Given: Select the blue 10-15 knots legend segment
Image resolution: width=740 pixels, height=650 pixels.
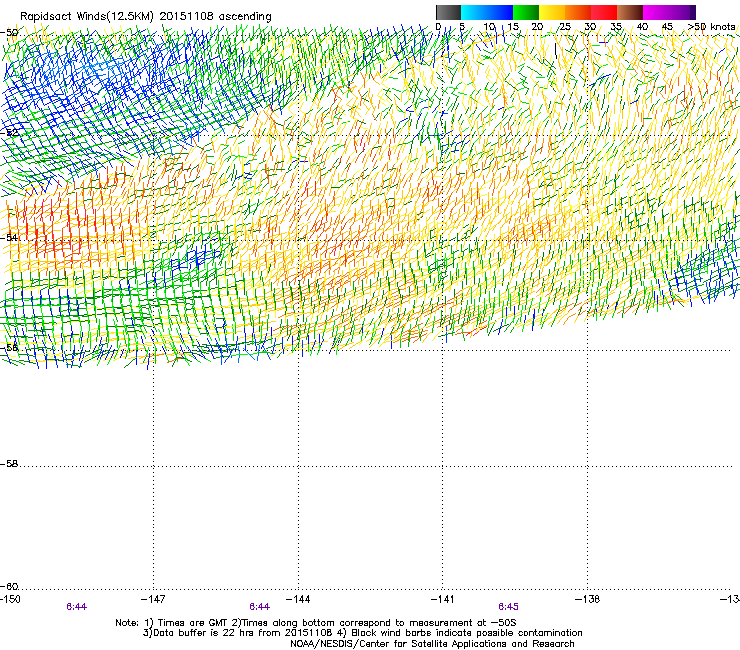Looking at the screenshot, I should click(x=500, y=12).
